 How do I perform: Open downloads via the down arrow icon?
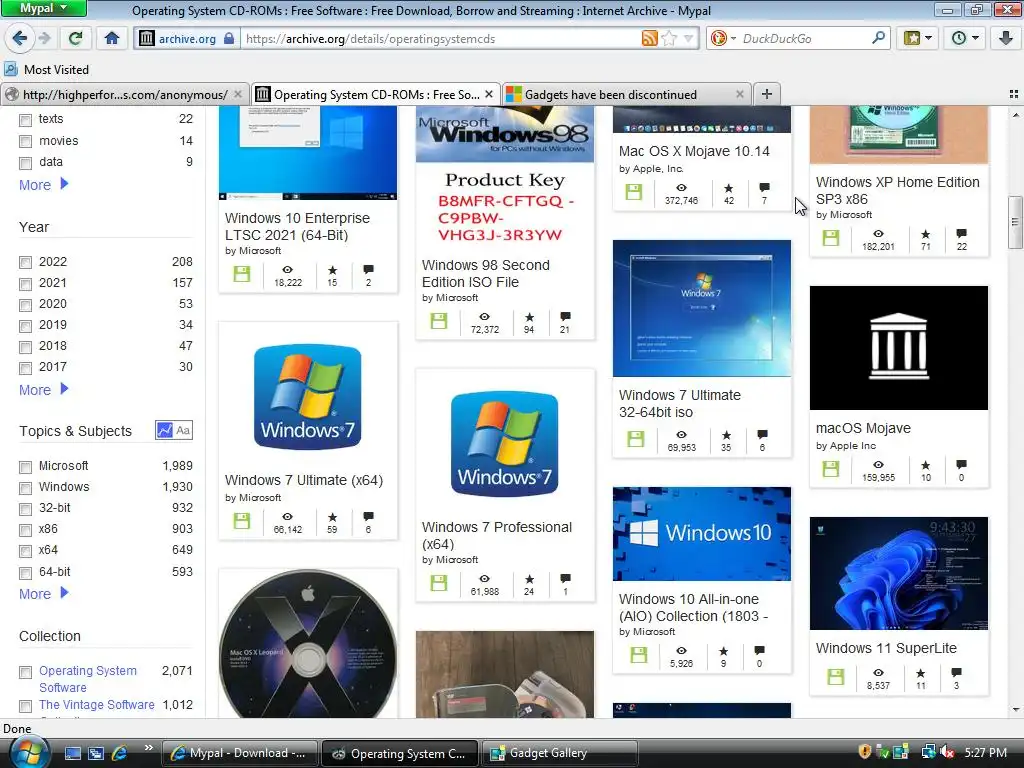click(x=1006, y=39)
